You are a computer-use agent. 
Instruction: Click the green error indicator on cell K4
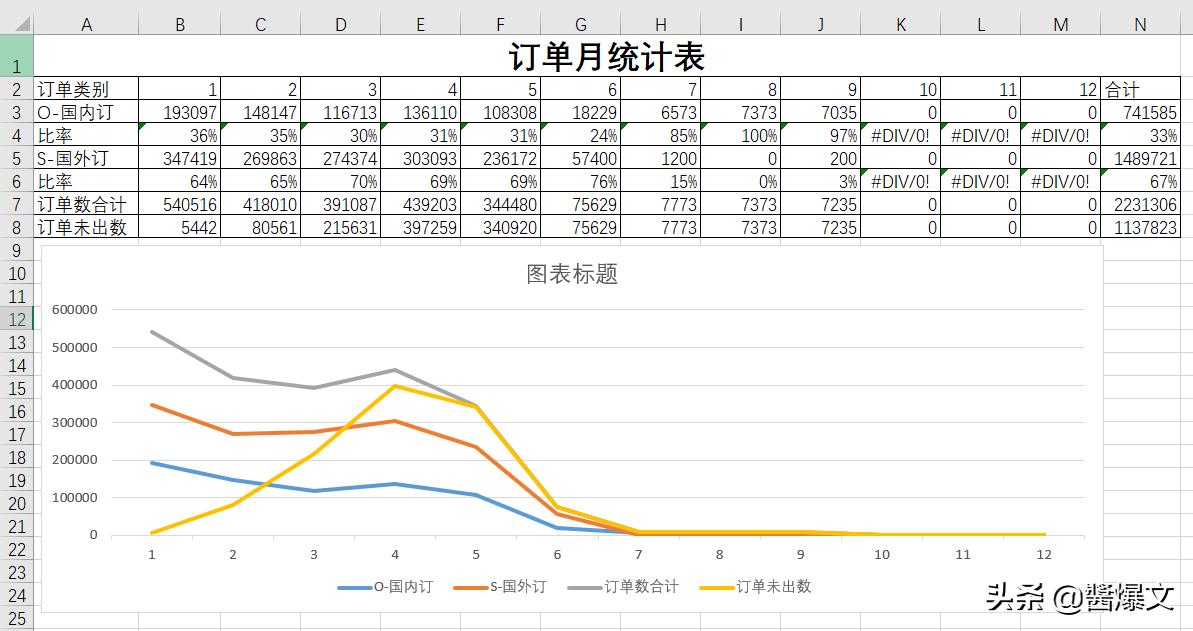coord(866,129)
